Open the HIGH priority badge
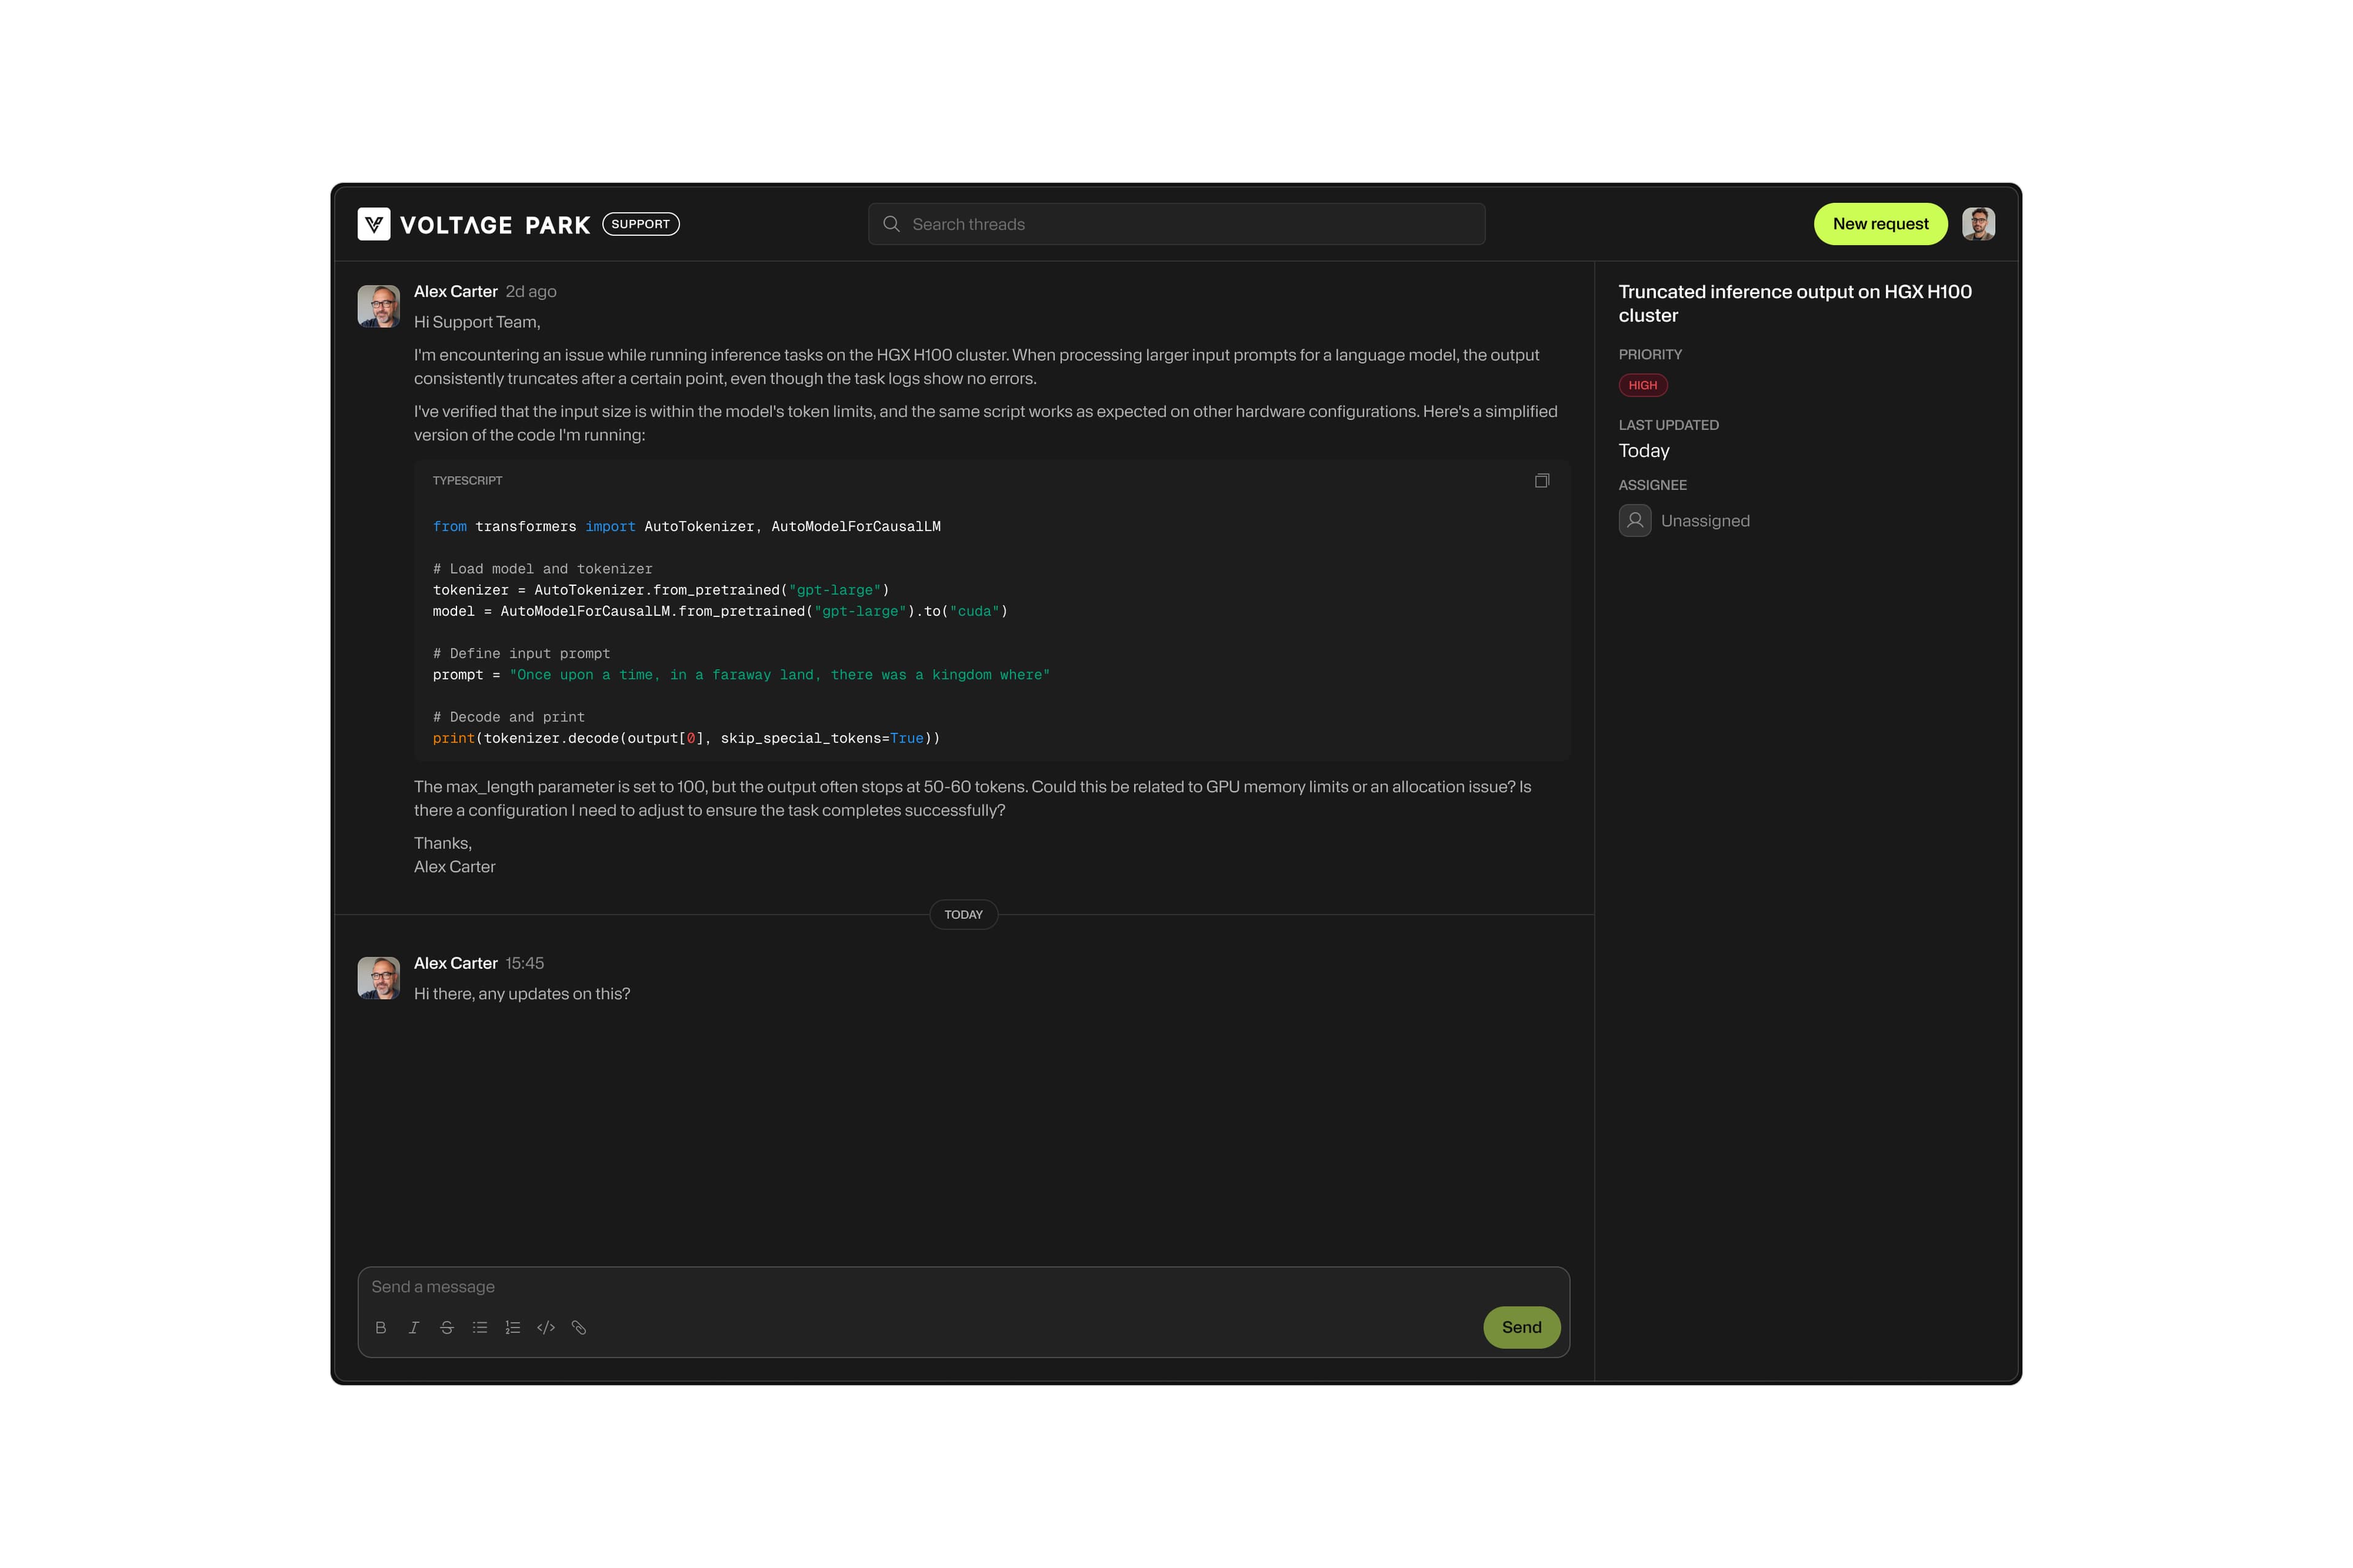Image resolution: width=2353 pixels, height=1568 pixels. click(x=1642, y=385)
